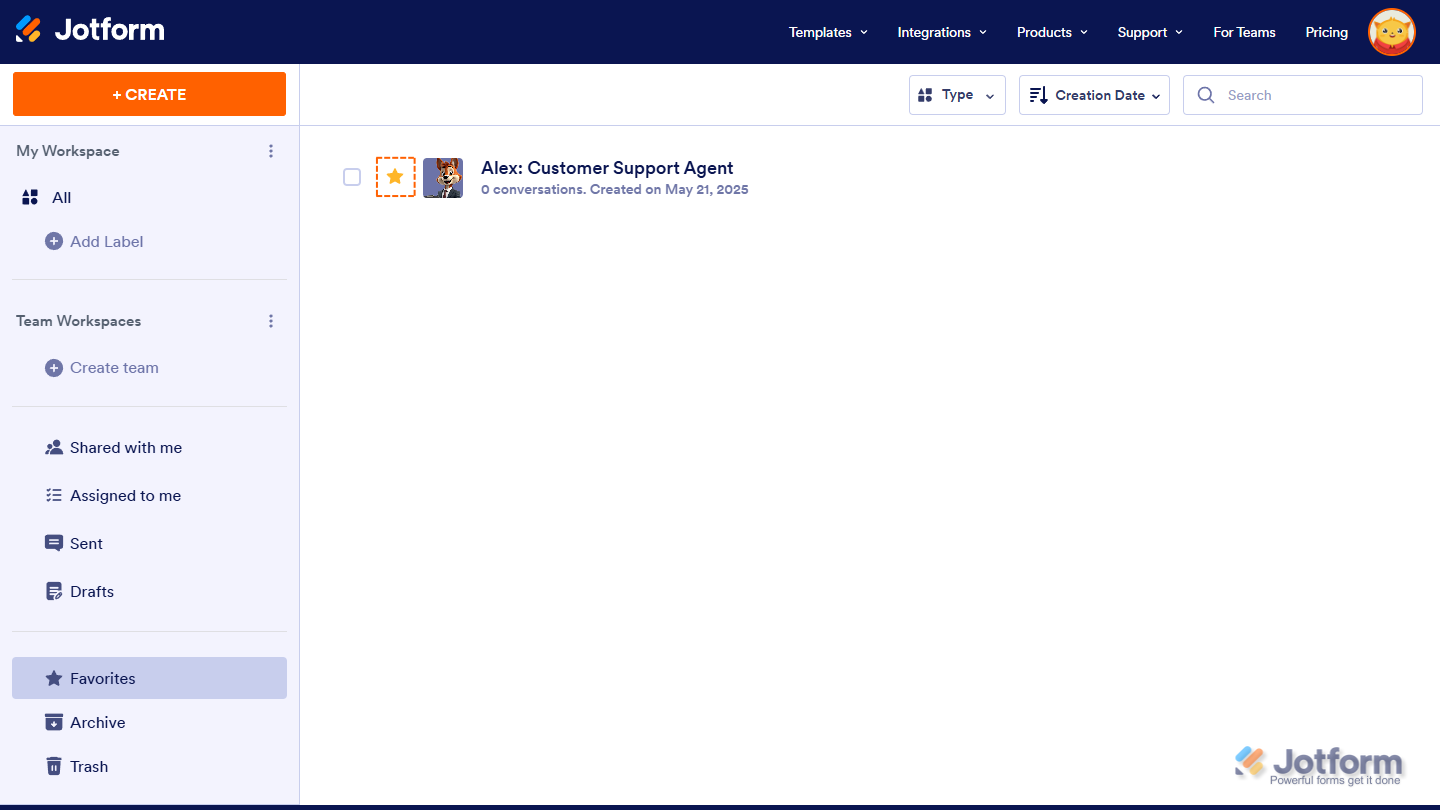The image size is (1440, 810).
Task: Open the Support menu
Action: tap(1149, 32)
